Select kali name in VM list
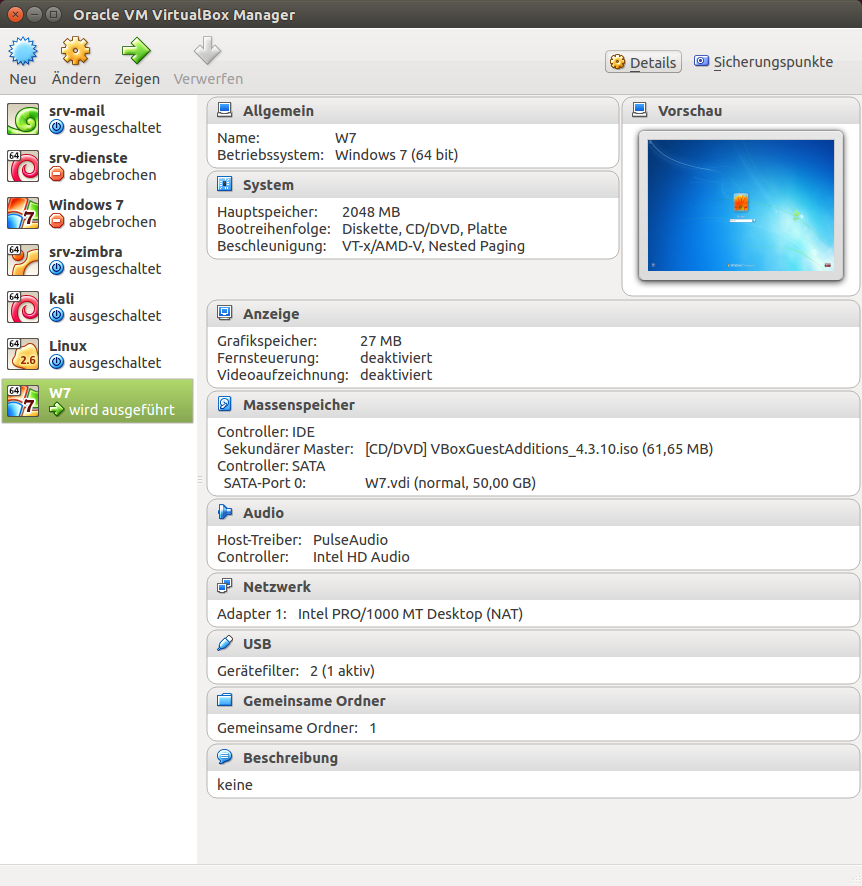The width and height of the screenshot is (862, 886). tap(62, 298)
